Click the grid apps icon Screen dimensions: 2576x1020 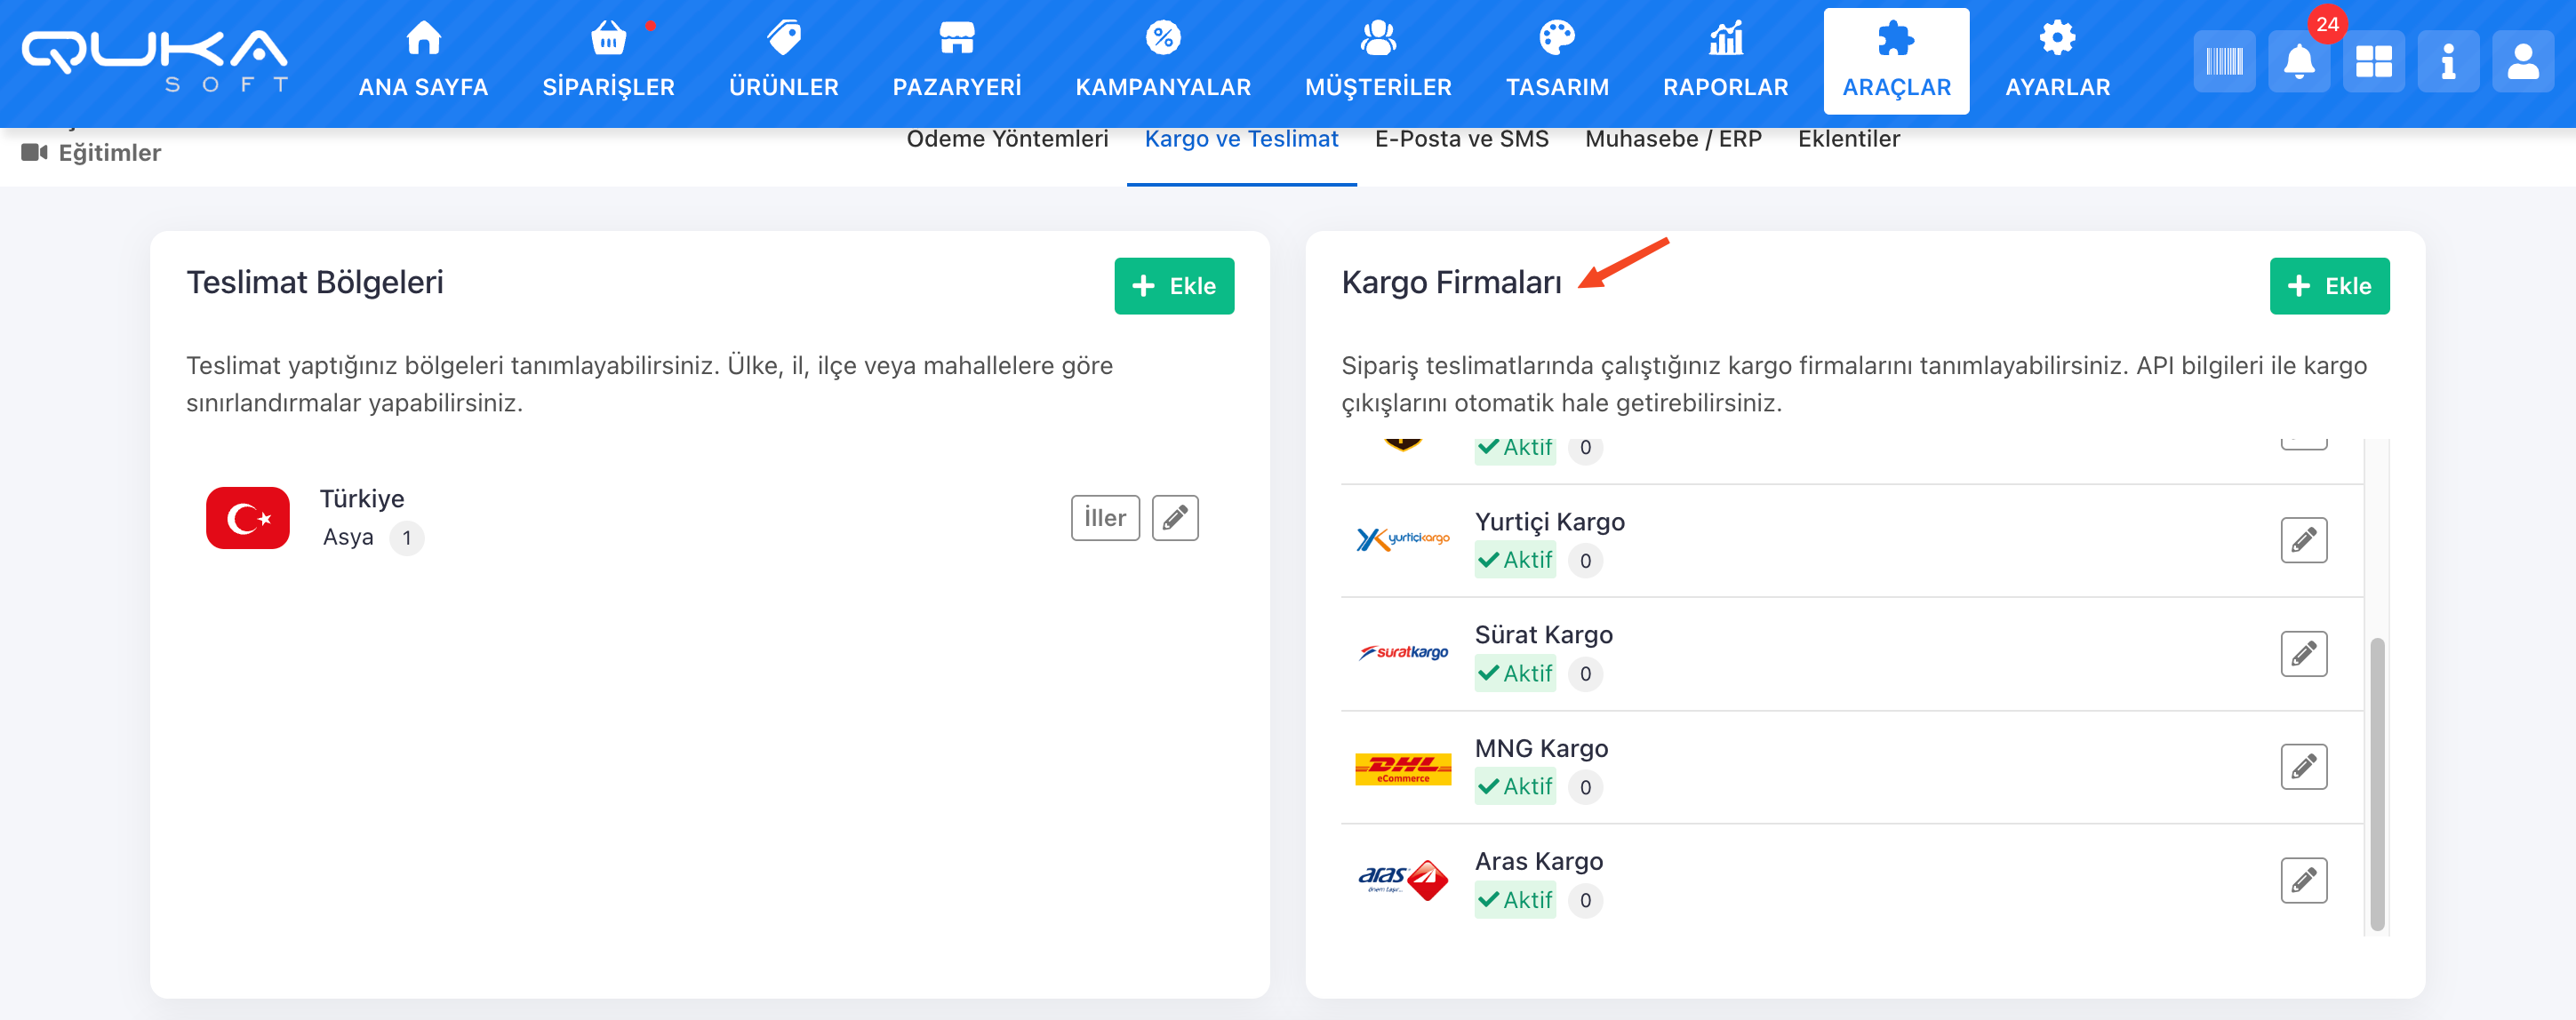point(2373,62)
